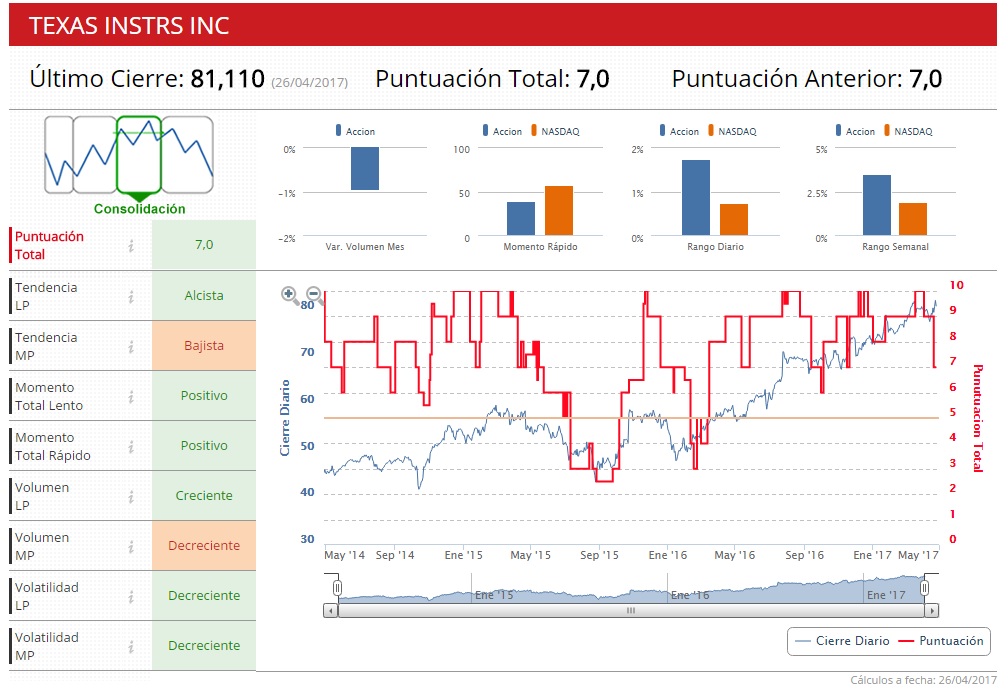This screenshot has width=1008, height=691.
Task: Click the Alcista value cell
Action: coord(204,296)
